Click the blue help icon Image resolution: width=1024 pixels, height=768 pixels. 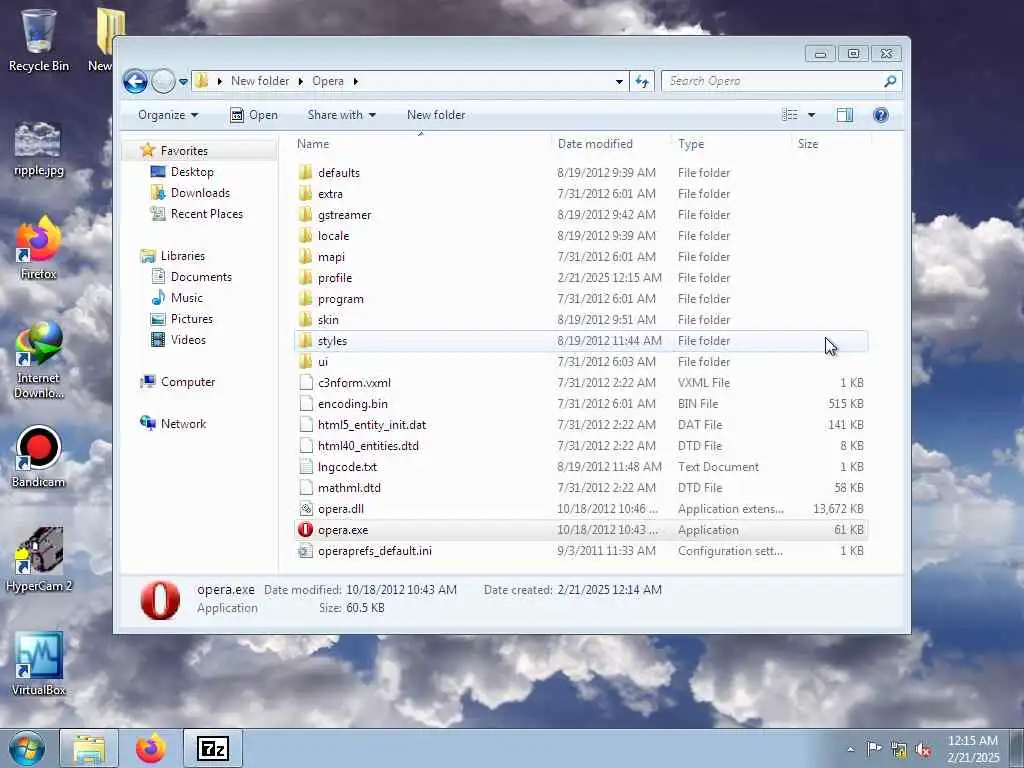pos(880,116)
